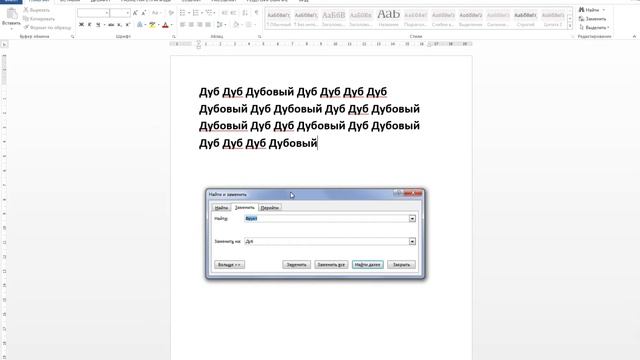Switch to the Перейти tab in dialog
This screenshot has width=640, height=360.
[x=270, y=208]
